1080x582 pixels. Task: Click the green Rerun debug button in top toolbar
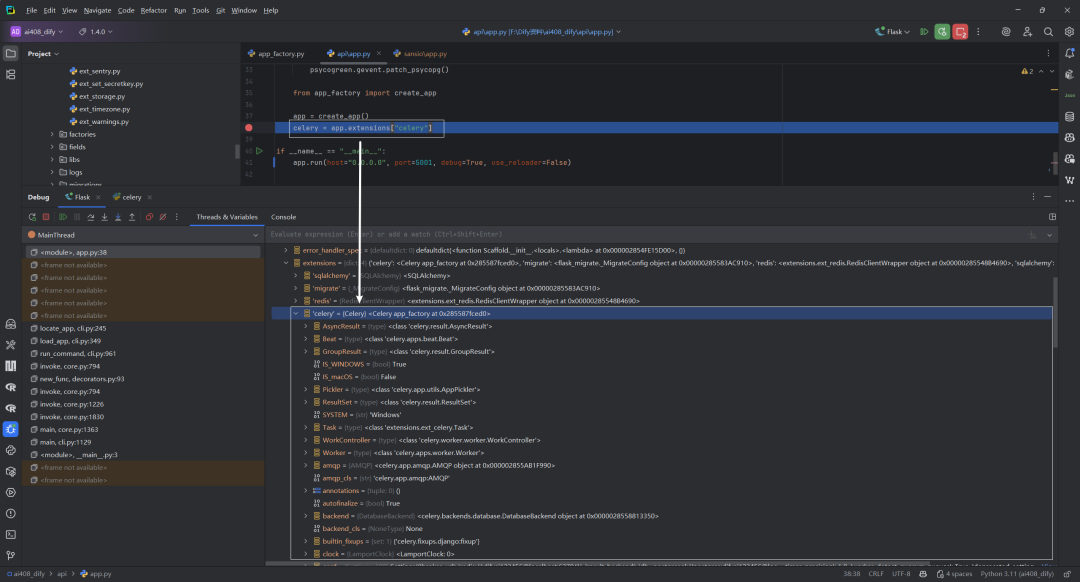tap(942, 32)
